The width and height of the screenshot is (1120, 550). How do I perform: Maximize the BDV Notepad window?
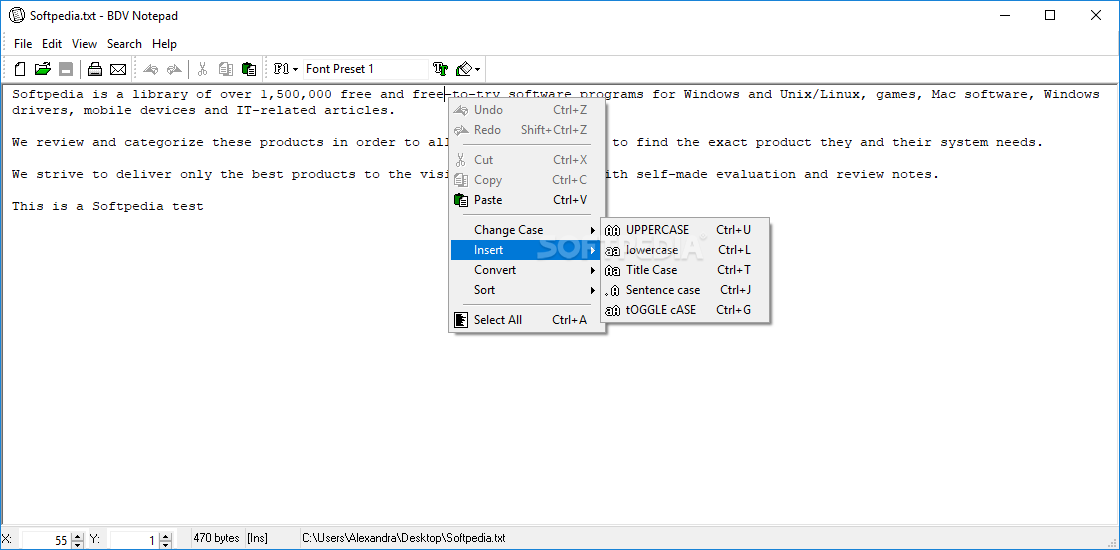[1049, 15]
